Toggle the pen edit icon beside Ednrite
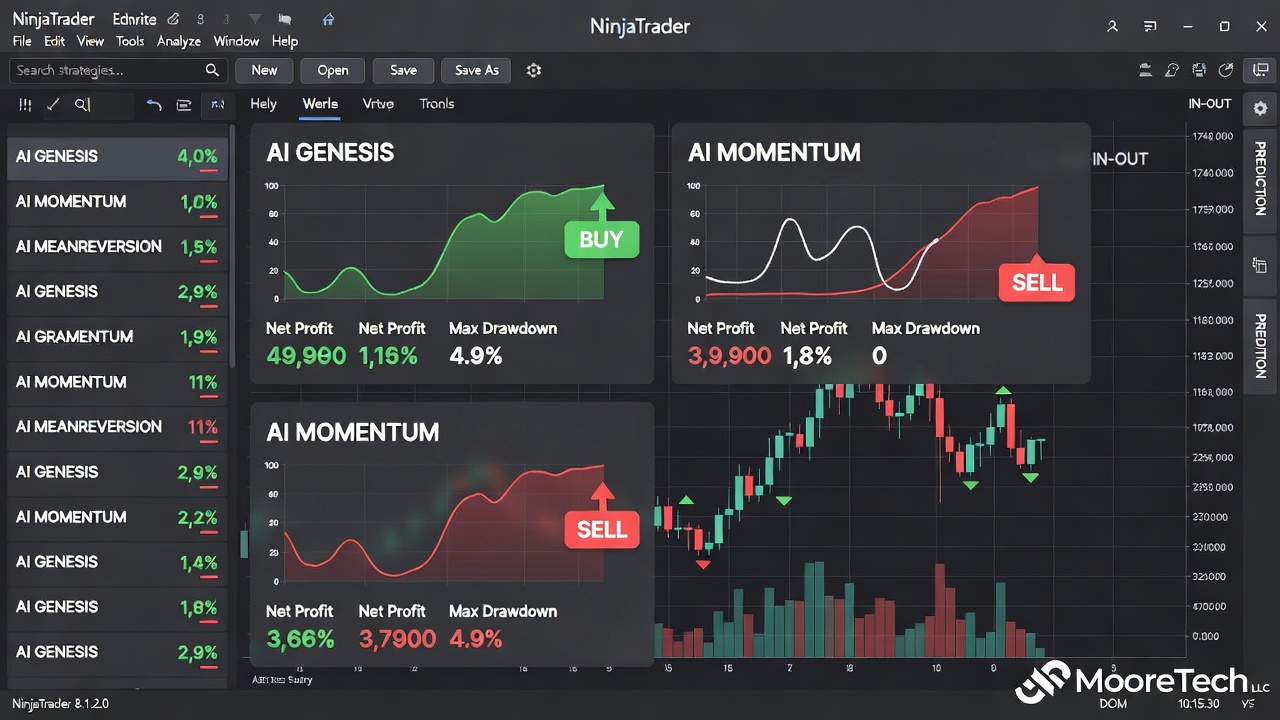Viewport: 1280px width, 720px height. tap(174, 18)
